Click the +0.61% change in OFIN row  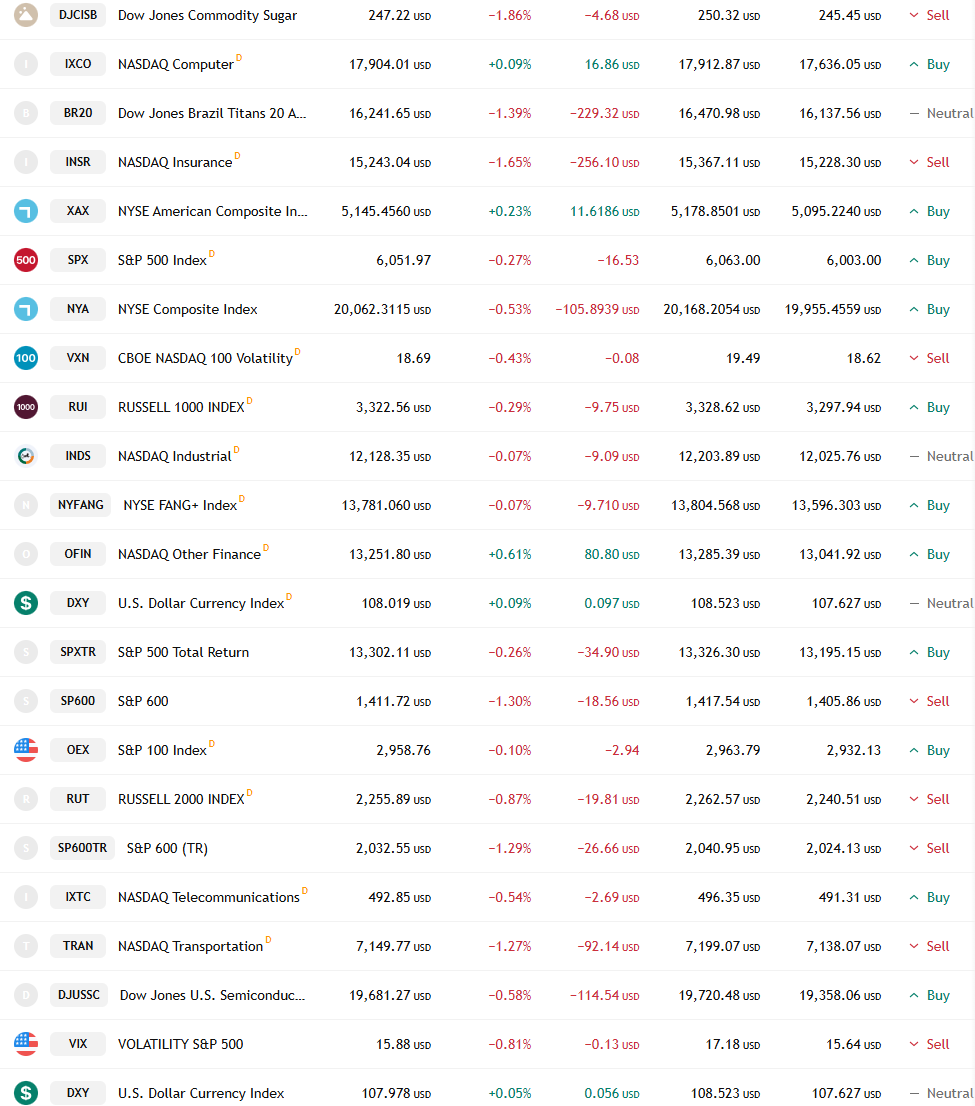pyautogui.click(x=510, y=554)
